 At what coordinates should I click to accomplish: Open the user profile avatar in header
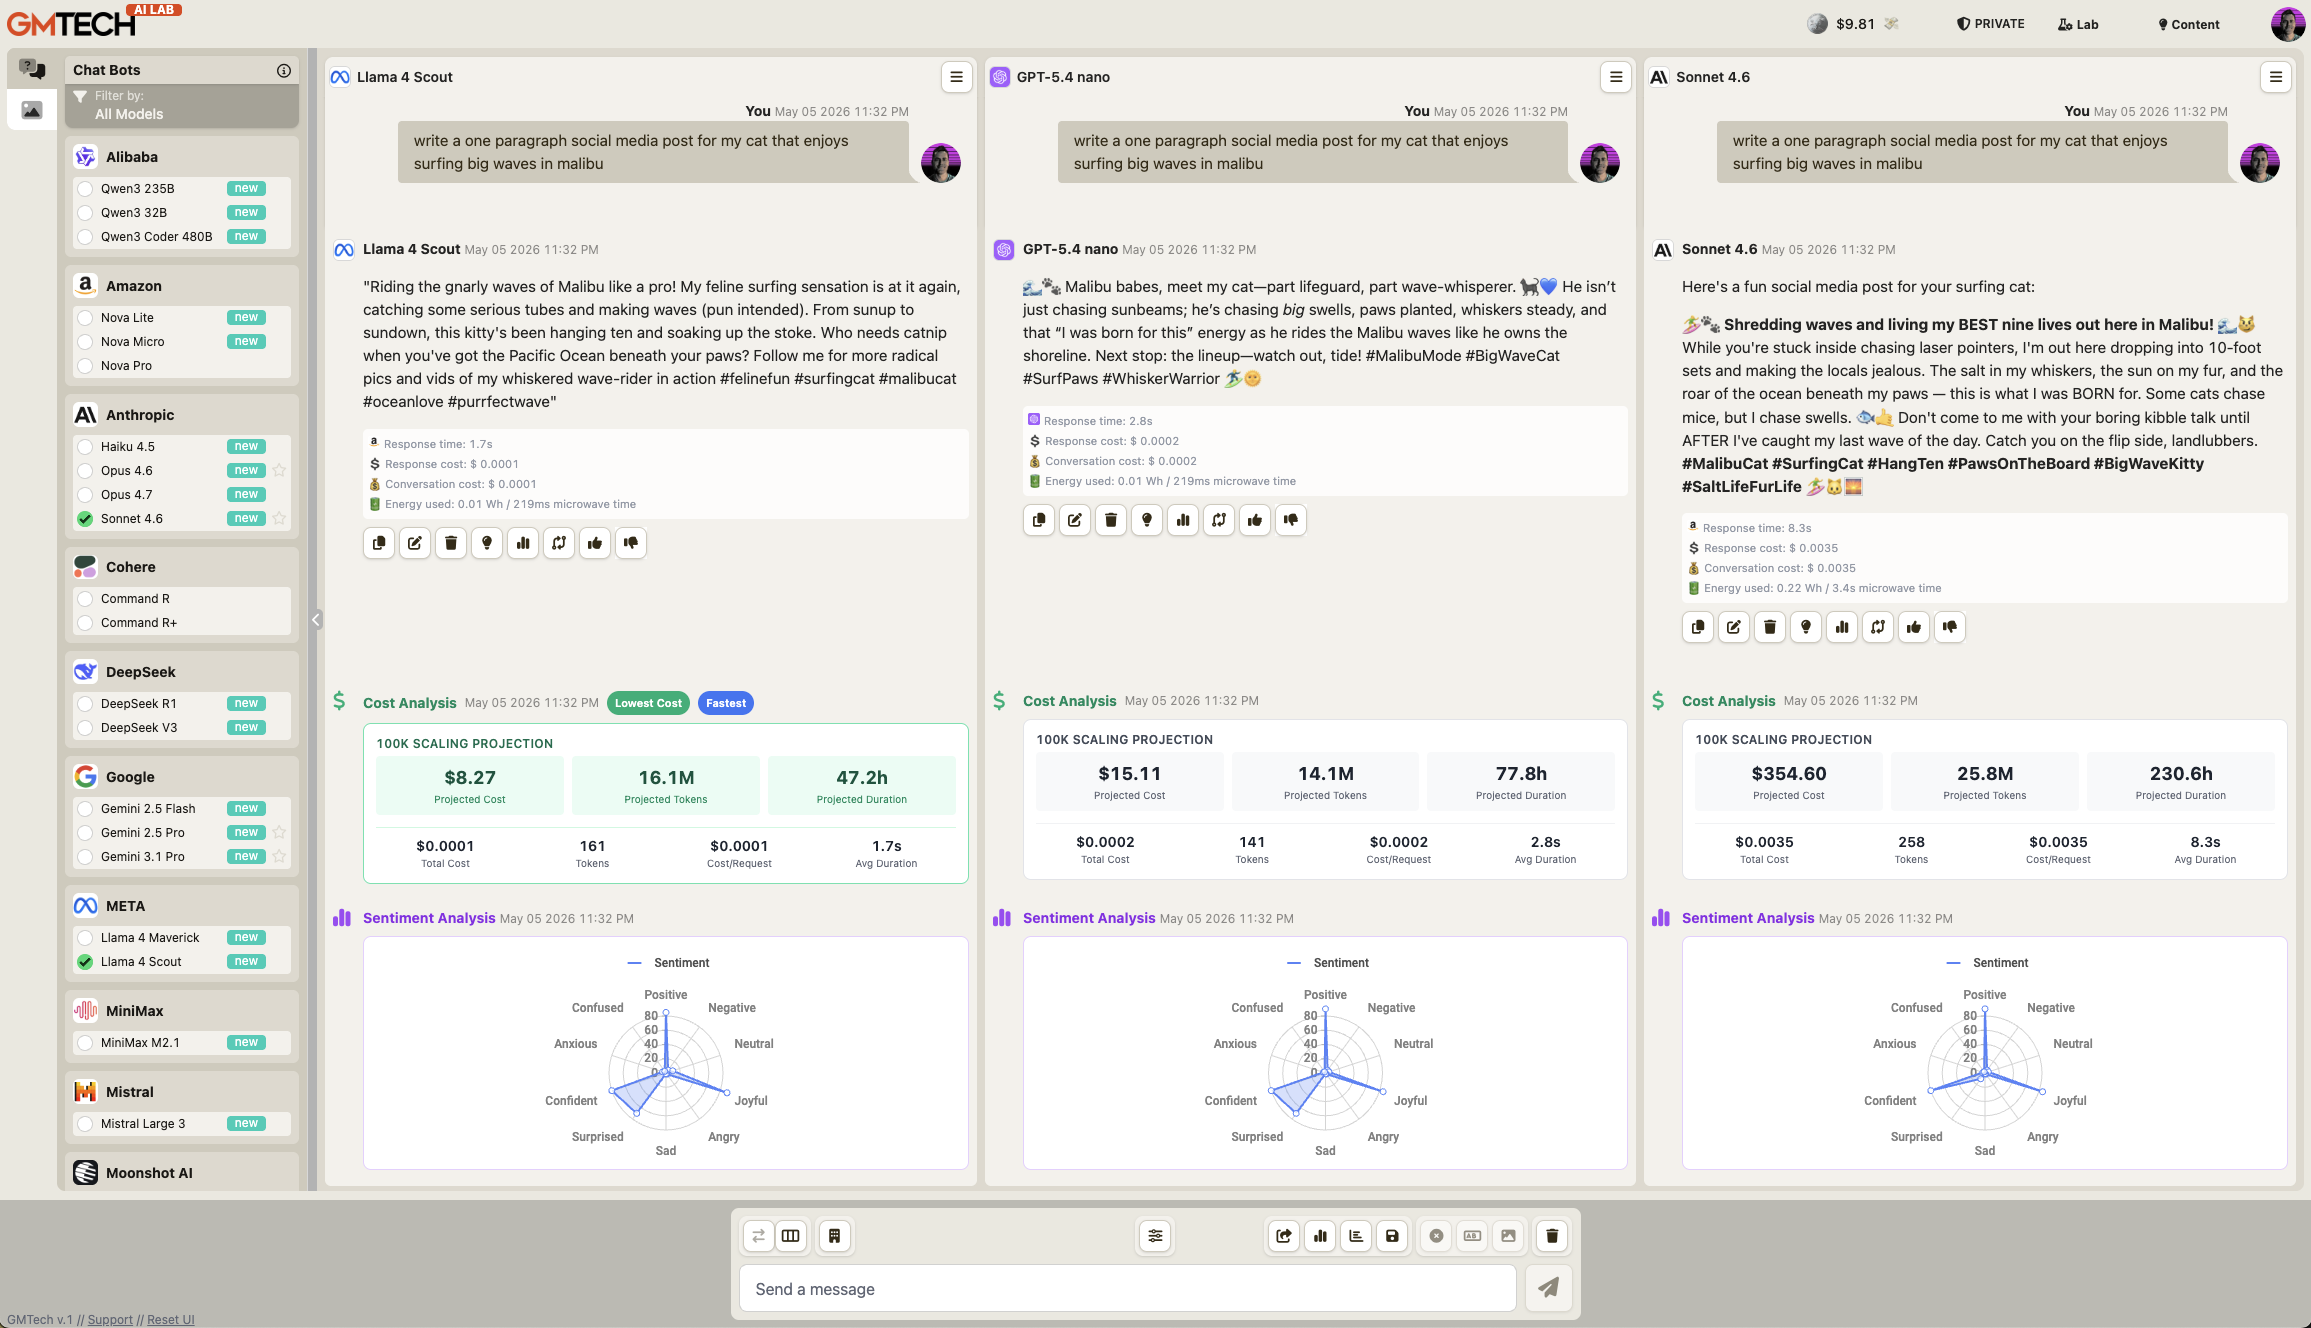[2287, 24]
